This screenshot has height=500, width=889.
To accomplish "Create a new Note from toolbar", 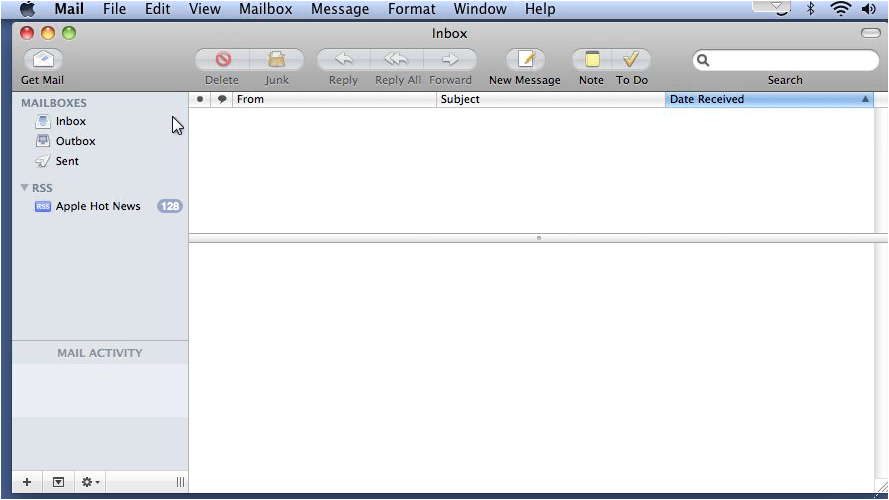I will [x=591, y=59].
